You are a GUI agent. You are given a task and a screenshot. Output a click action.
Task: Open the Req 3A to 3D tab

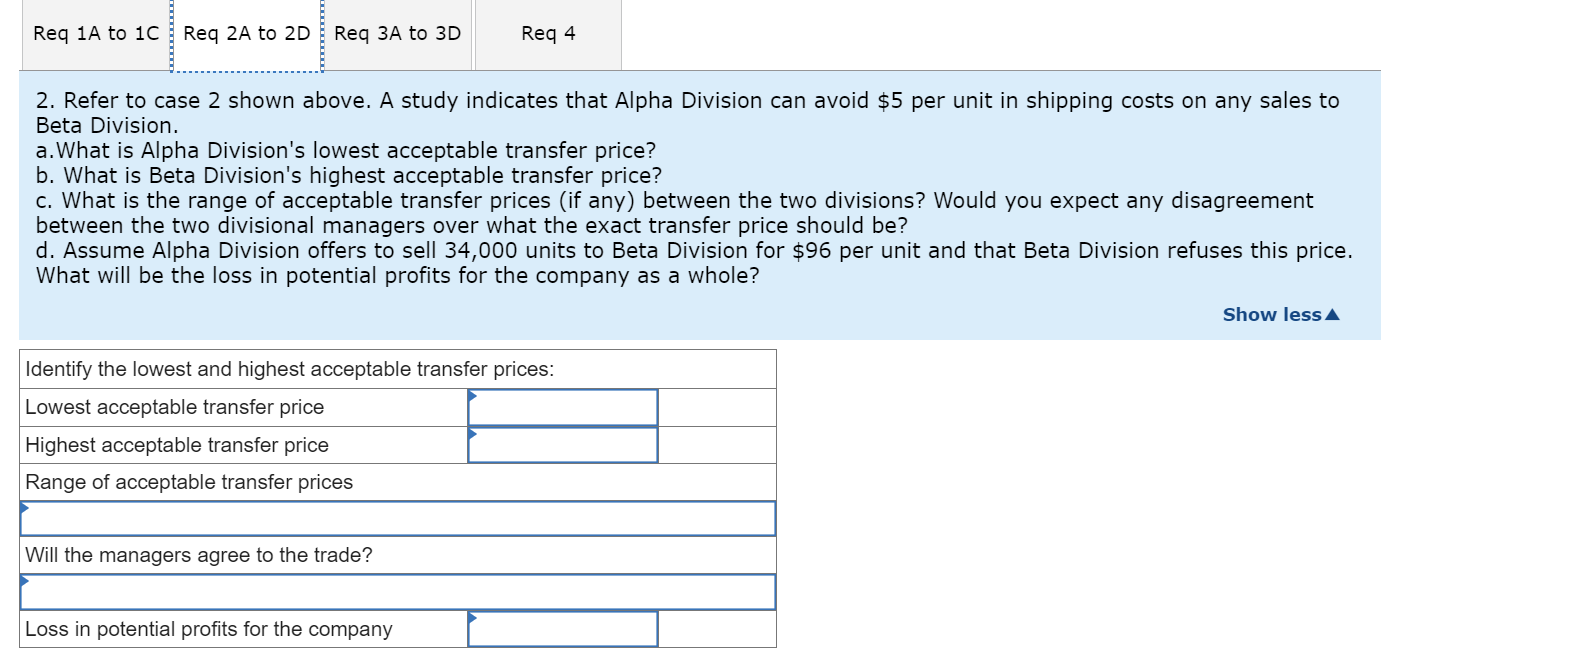point(396,33)
